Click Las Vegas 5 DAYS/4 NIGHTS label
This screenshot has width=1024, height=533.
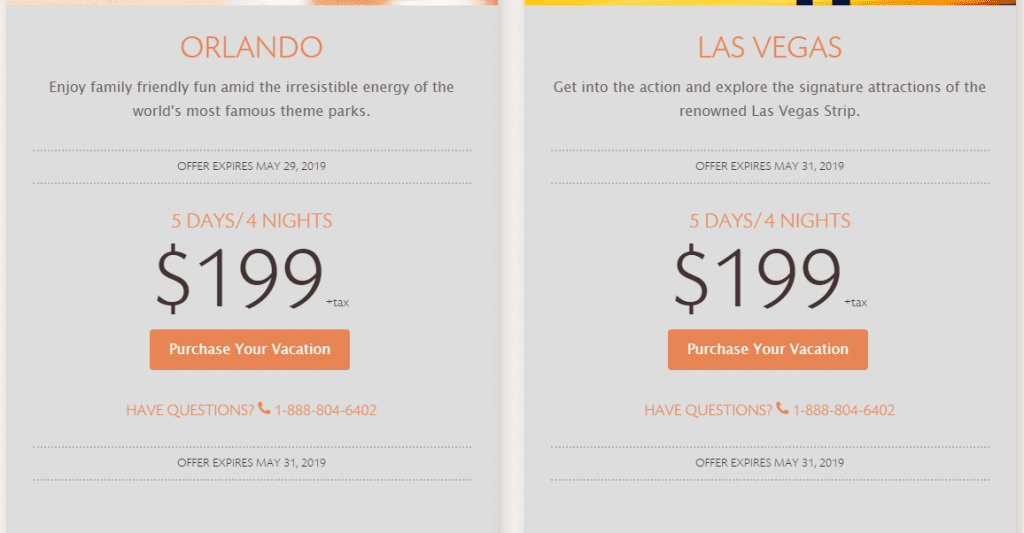point(769,221)
